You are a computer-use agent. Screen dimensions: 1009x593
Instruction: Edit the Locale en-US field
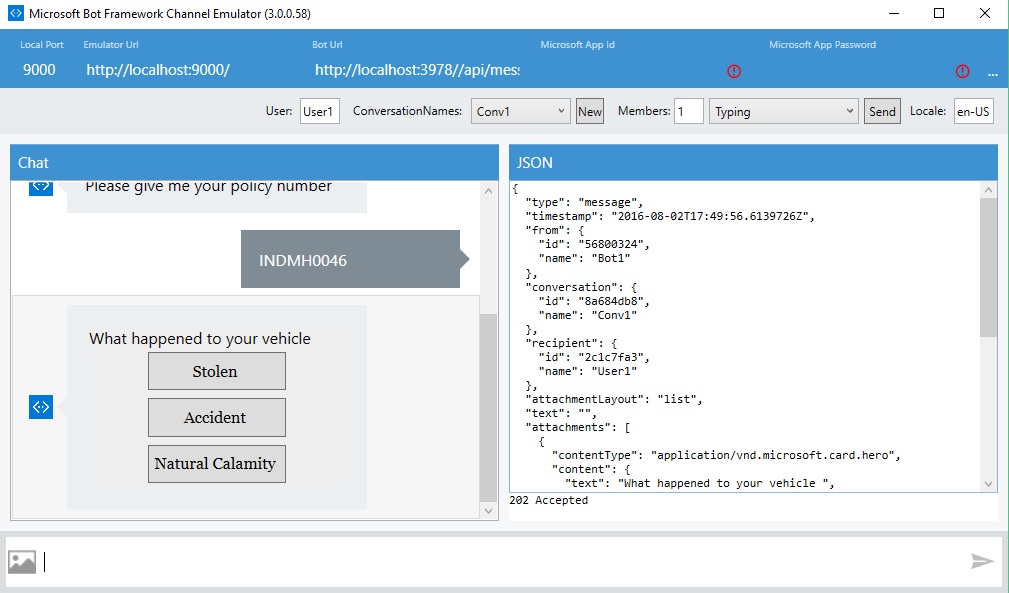(973, 111)
